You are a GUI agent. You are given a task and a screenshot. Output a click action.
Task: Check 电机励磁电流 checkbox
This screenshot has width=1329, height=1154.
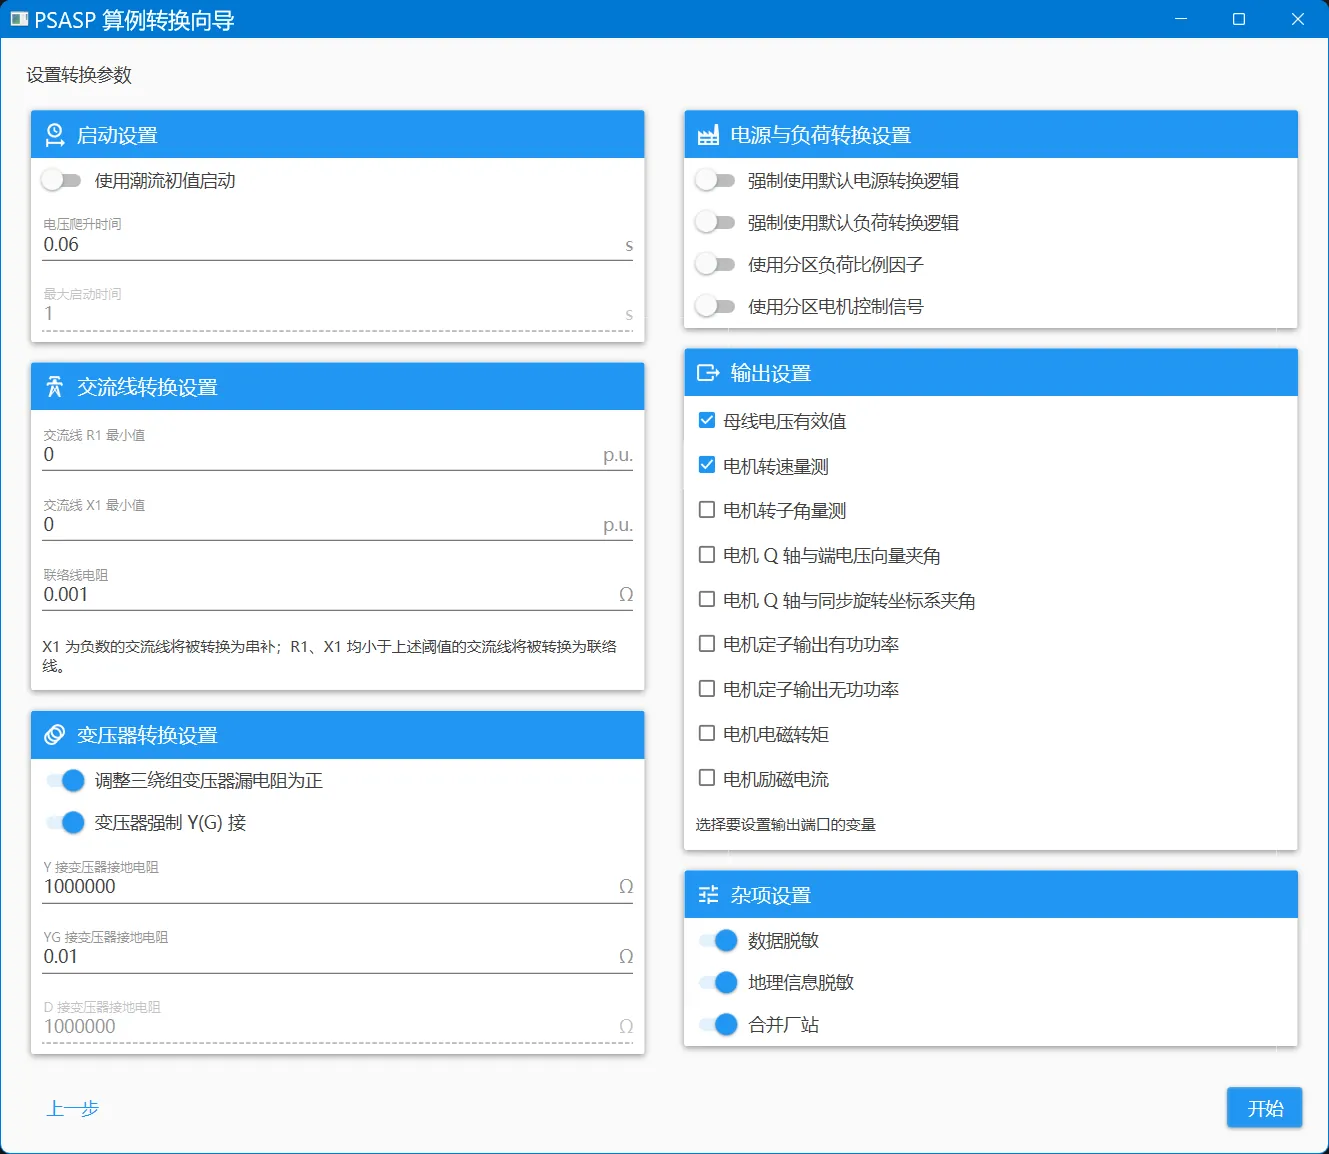pos(707,778)
